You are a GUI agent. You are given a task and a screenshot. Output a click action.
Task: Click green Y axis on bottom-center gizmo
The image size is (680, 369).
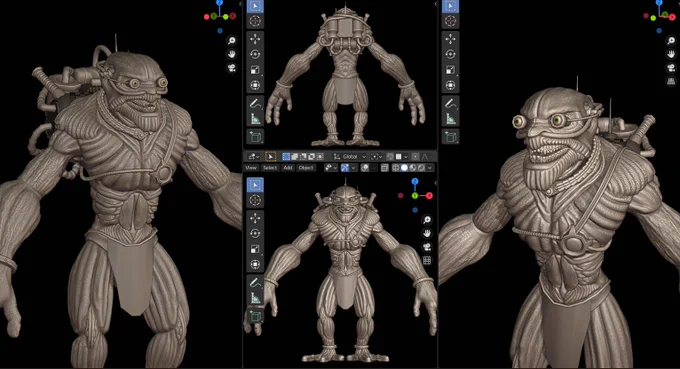(x=415, y=196)
